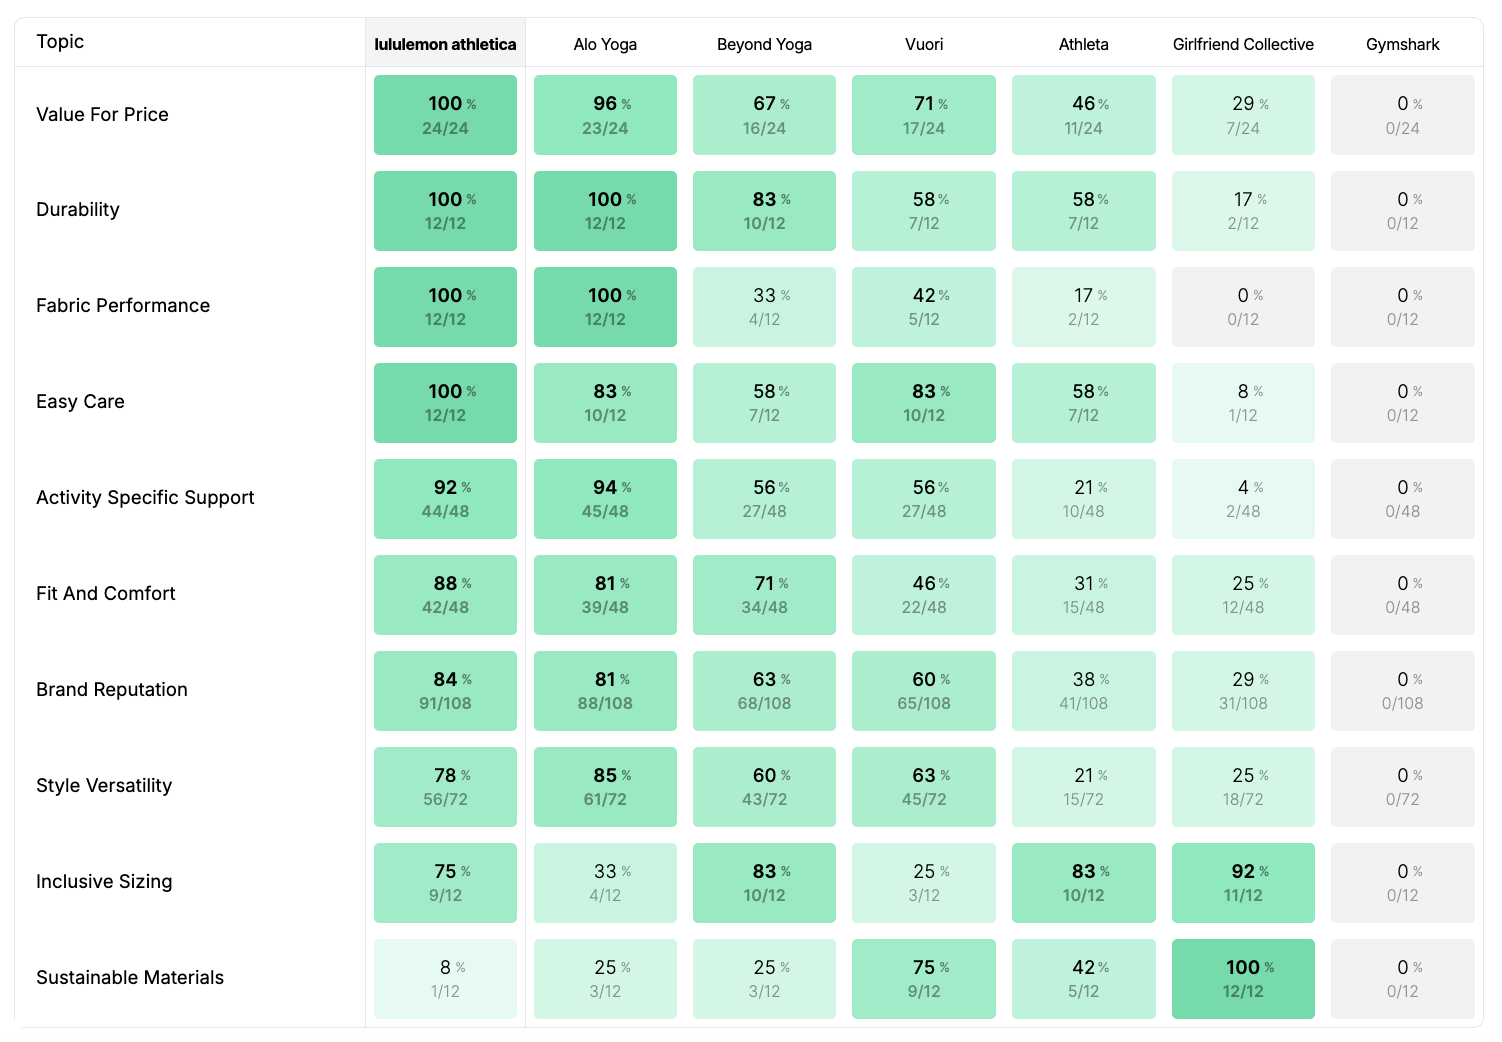Open Beyond Yoga Durability 10/12 cell
The width and height of the screenshot is (1502, 1042).
pyautogui.click(x=764, y=211)
